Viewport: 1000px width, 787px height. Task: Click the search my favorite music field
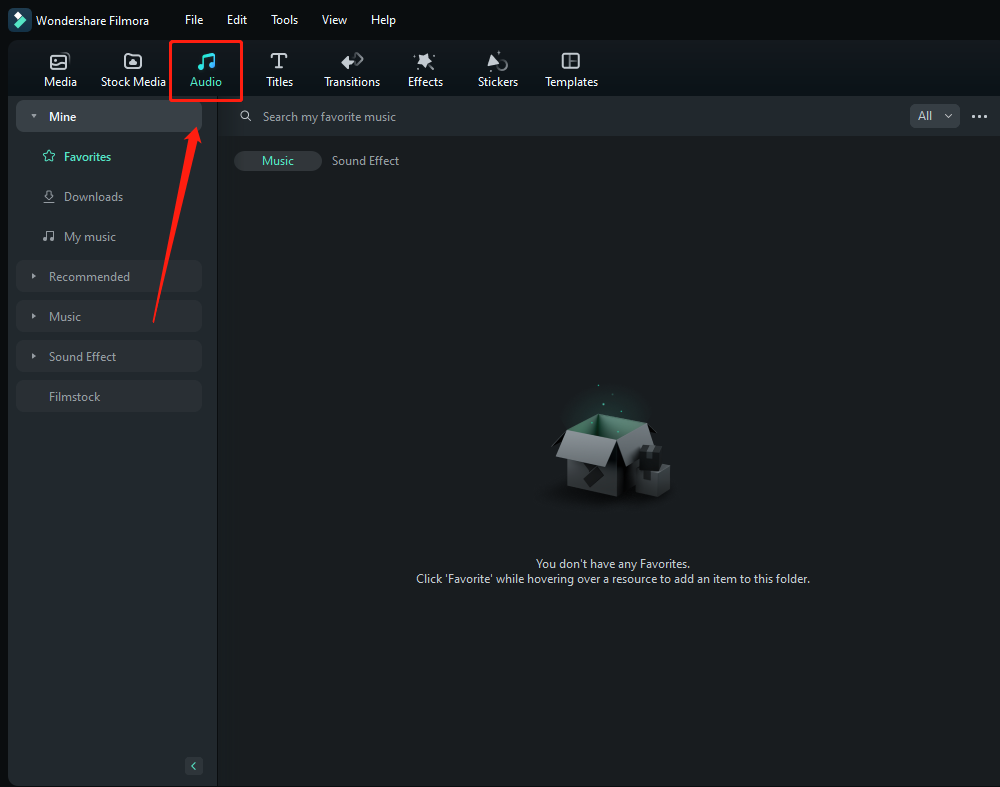[x=500, y=117]
